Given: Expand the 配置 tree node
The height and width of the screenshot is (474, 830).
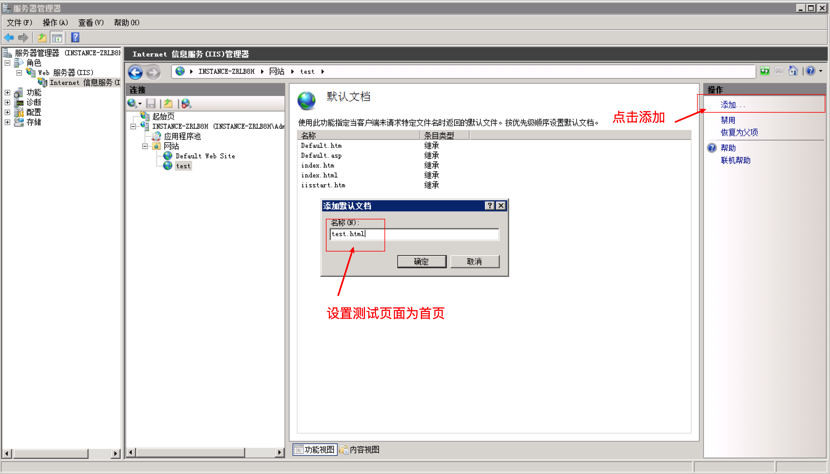Looking at the screenshot, I should point(7,112).
